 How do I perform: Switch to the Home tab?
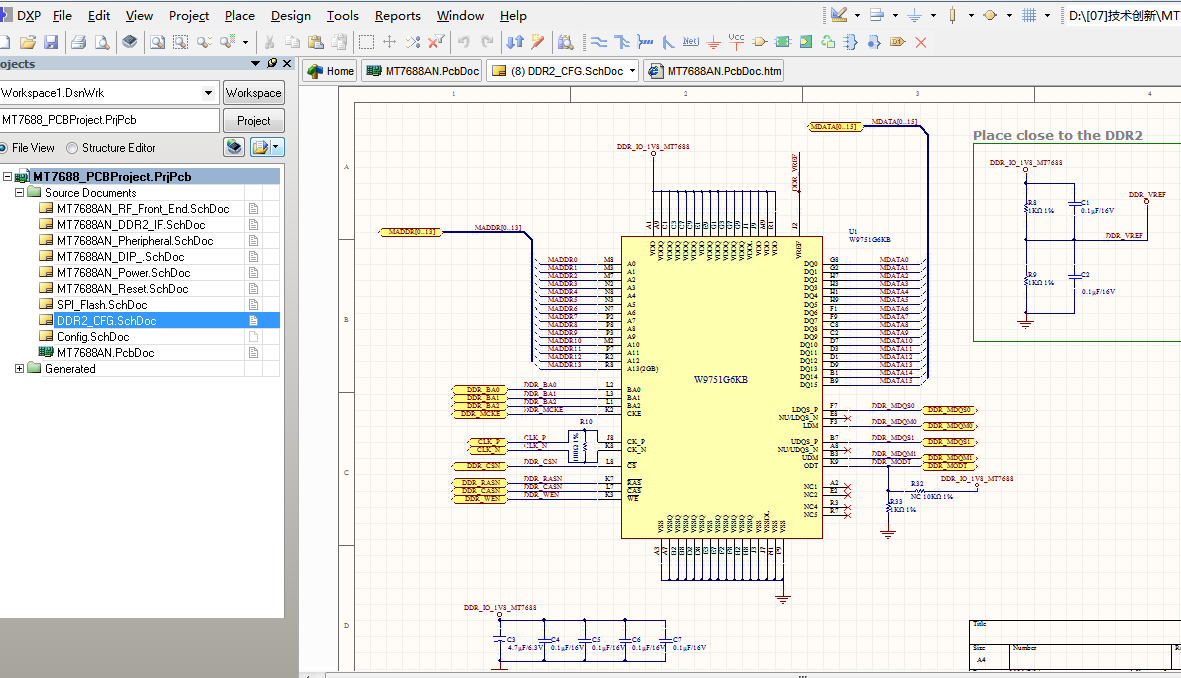(330, 71)
